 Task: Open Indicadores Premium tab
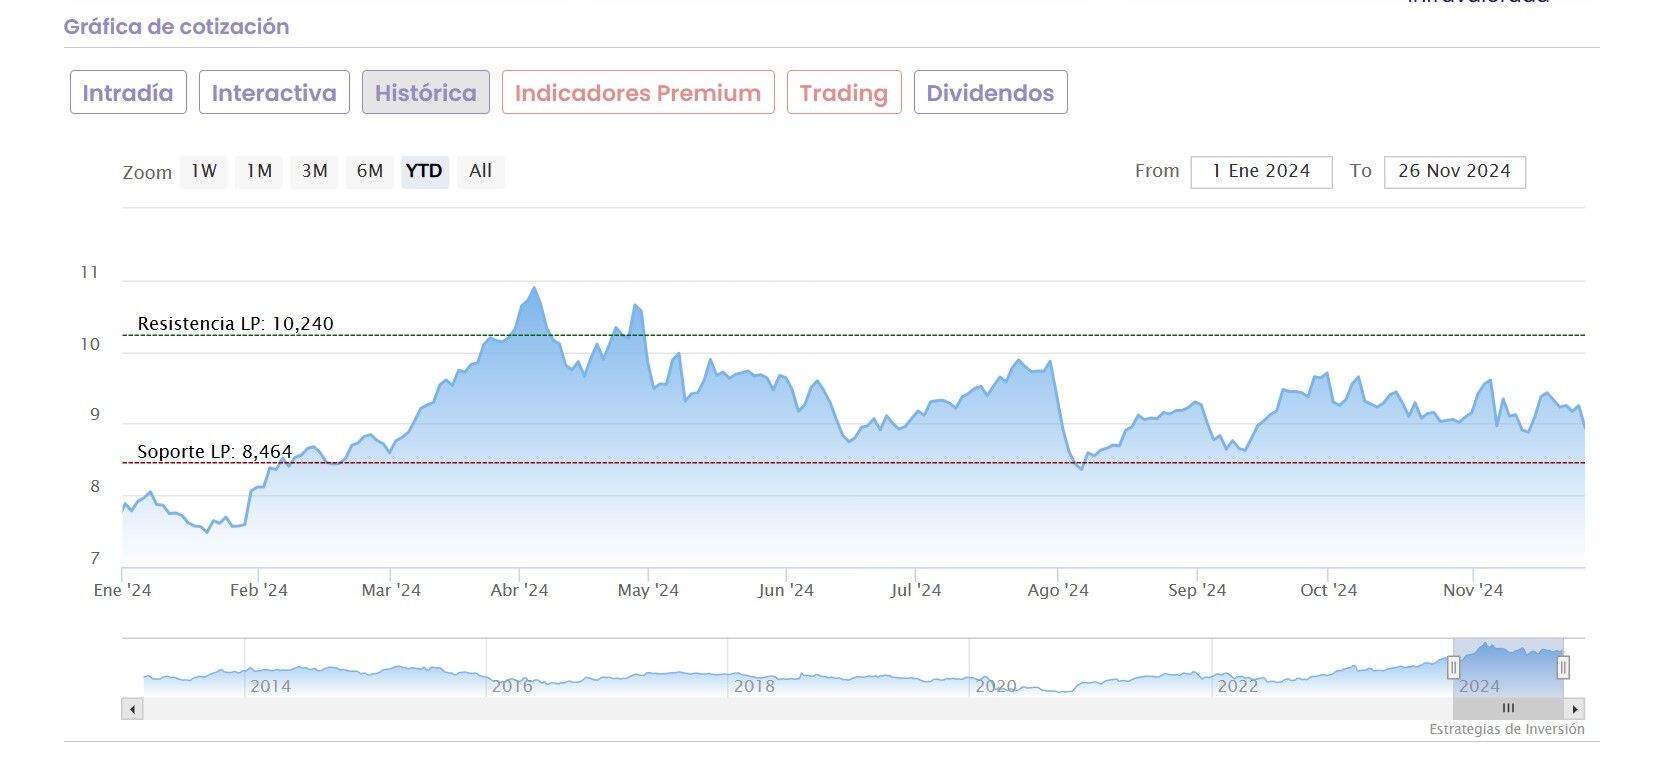638,93
